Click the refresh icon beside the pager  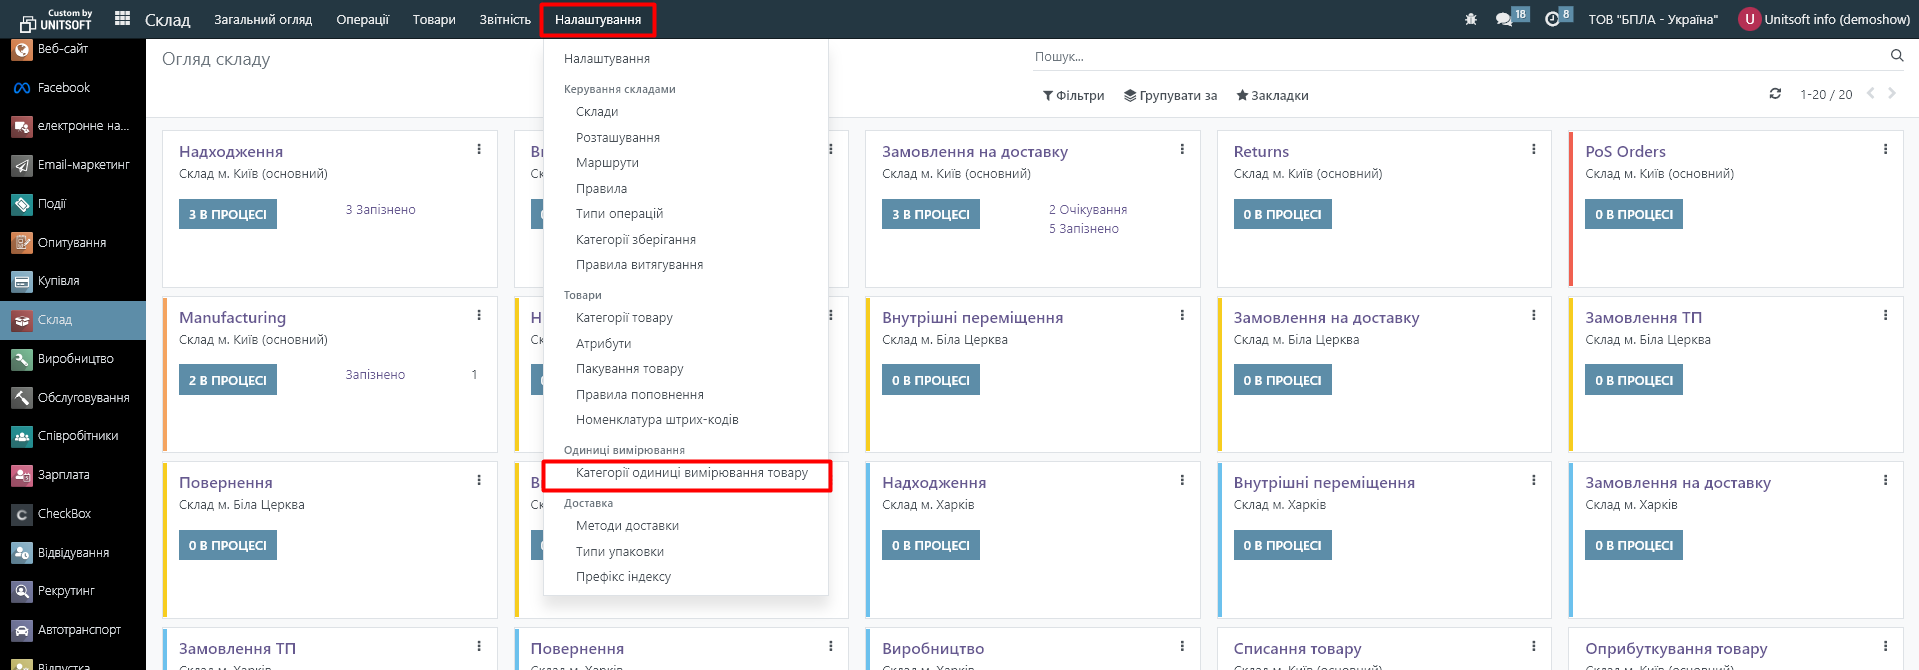coord(1775,94)
